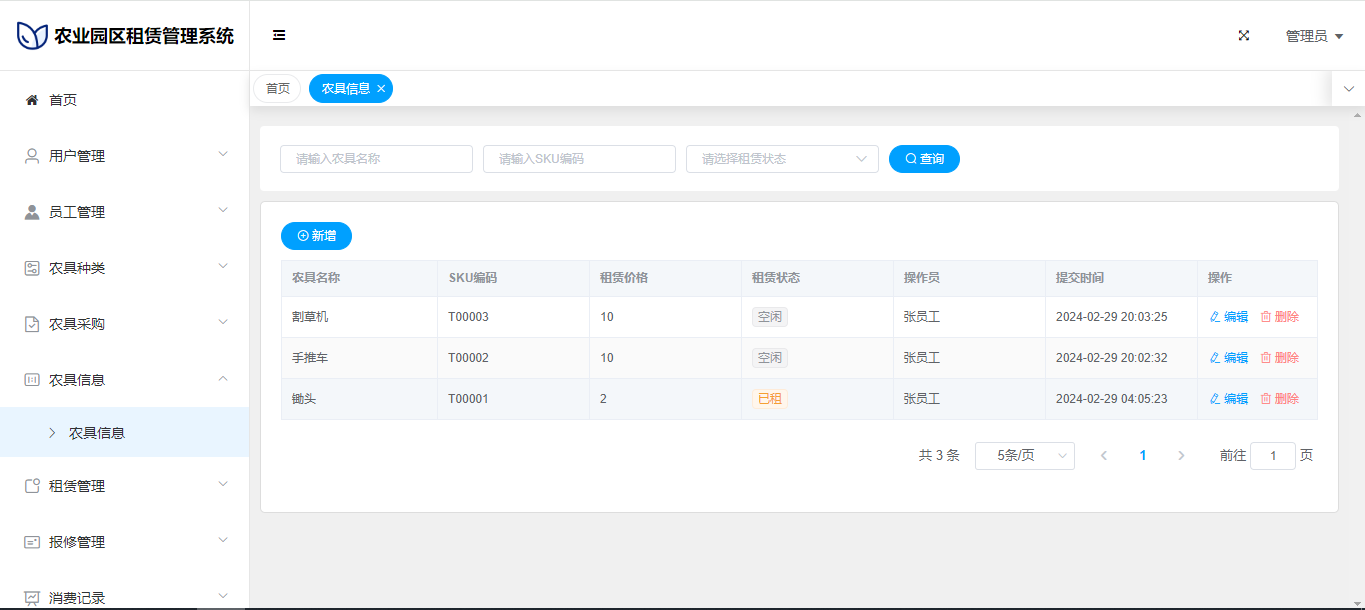1365x610 pixels.
Task: Delete the 锄头 row
Action: 1279,399
